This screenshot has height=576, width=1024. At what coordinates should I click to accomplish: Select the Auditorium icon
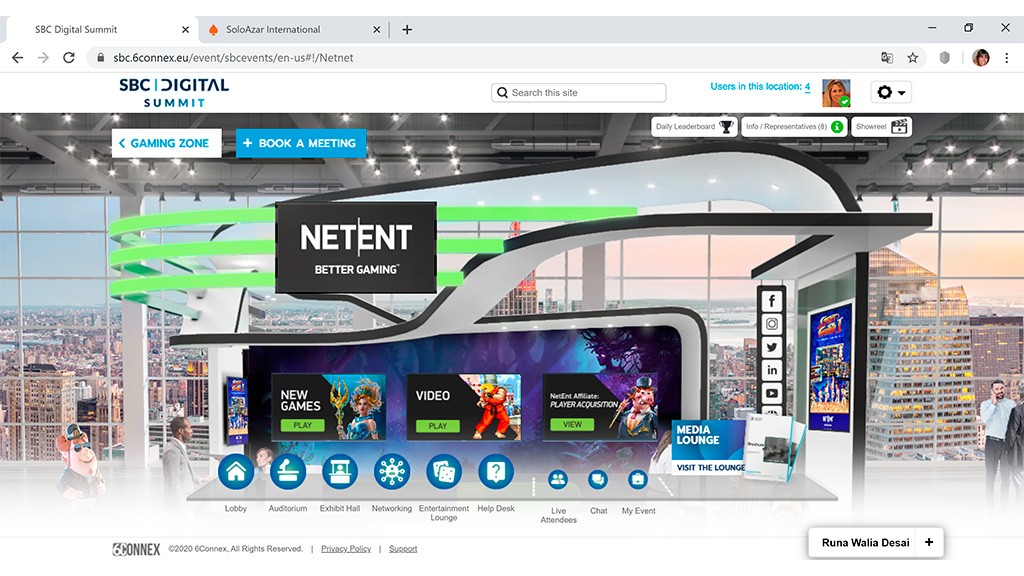pos(288,471)
